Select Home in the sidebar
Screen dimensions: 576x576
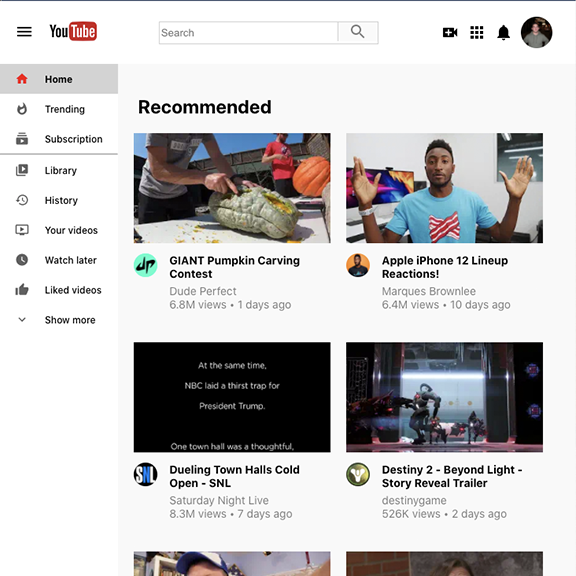(59, 79)
